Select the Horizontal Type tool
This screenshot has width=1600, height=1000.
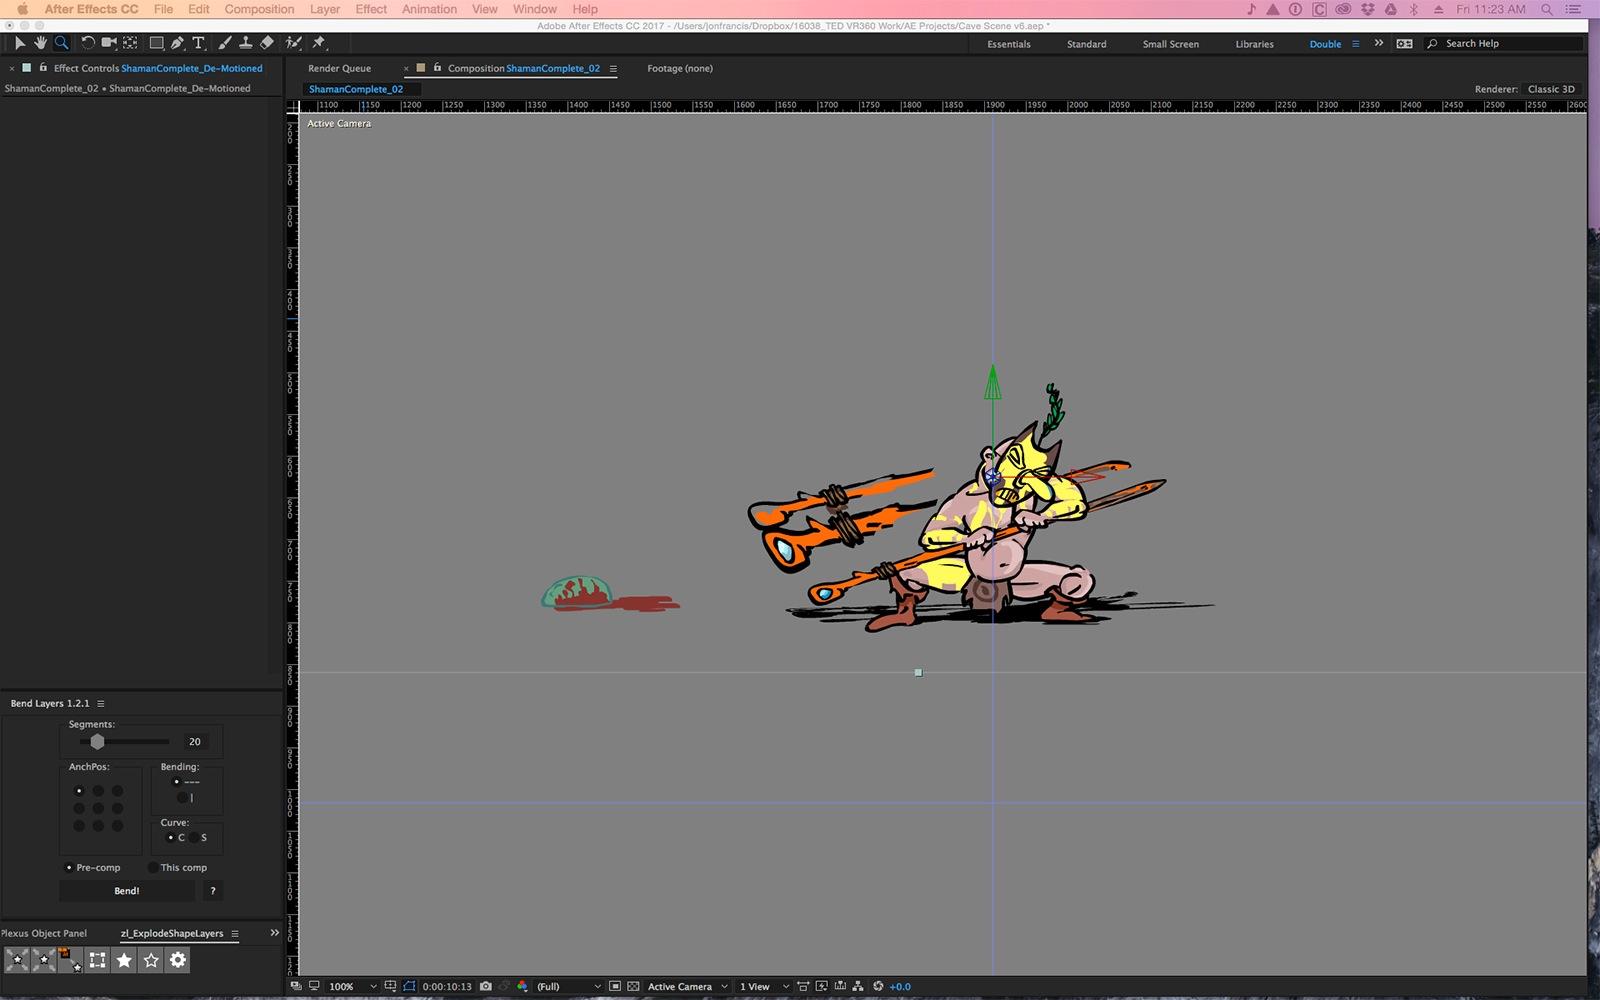point(198,43)
